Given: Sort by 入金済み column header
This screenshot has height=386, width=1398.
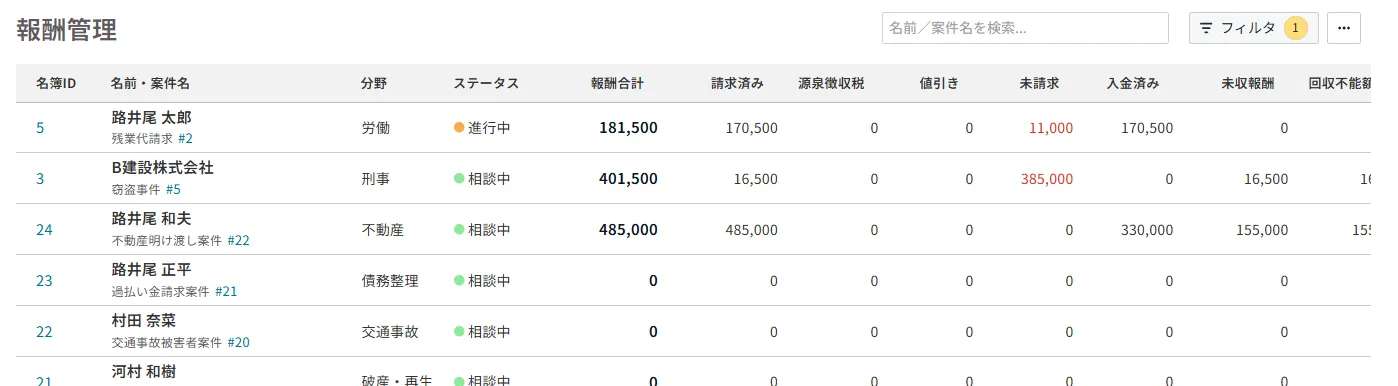Looking at the screenshot, I should pyautogui.click(x=1133, y=83).
